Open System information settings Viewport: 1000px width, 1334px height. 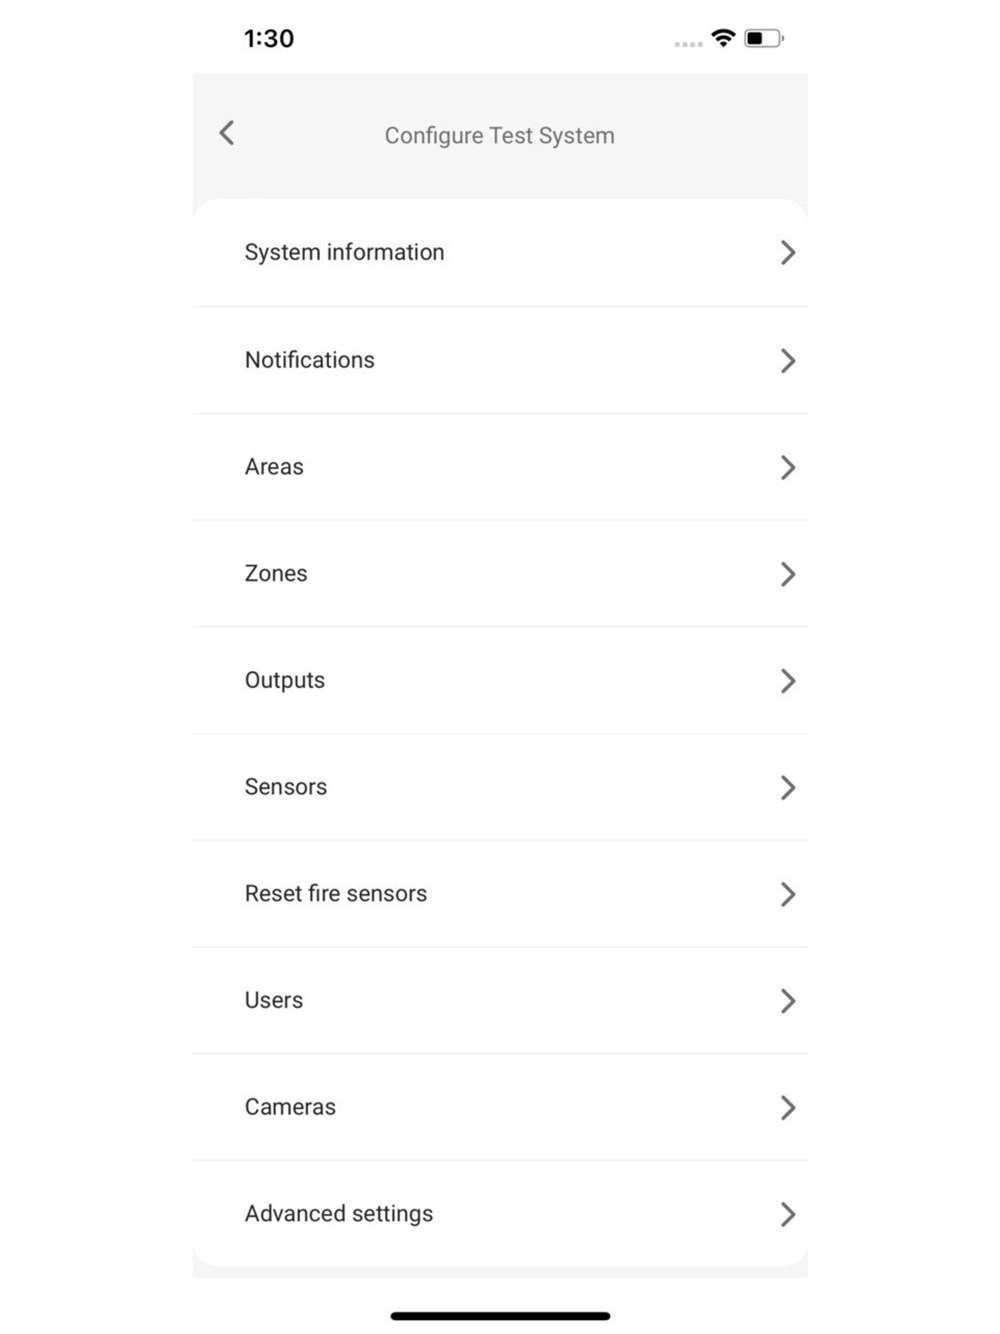[x=345, y=252]
